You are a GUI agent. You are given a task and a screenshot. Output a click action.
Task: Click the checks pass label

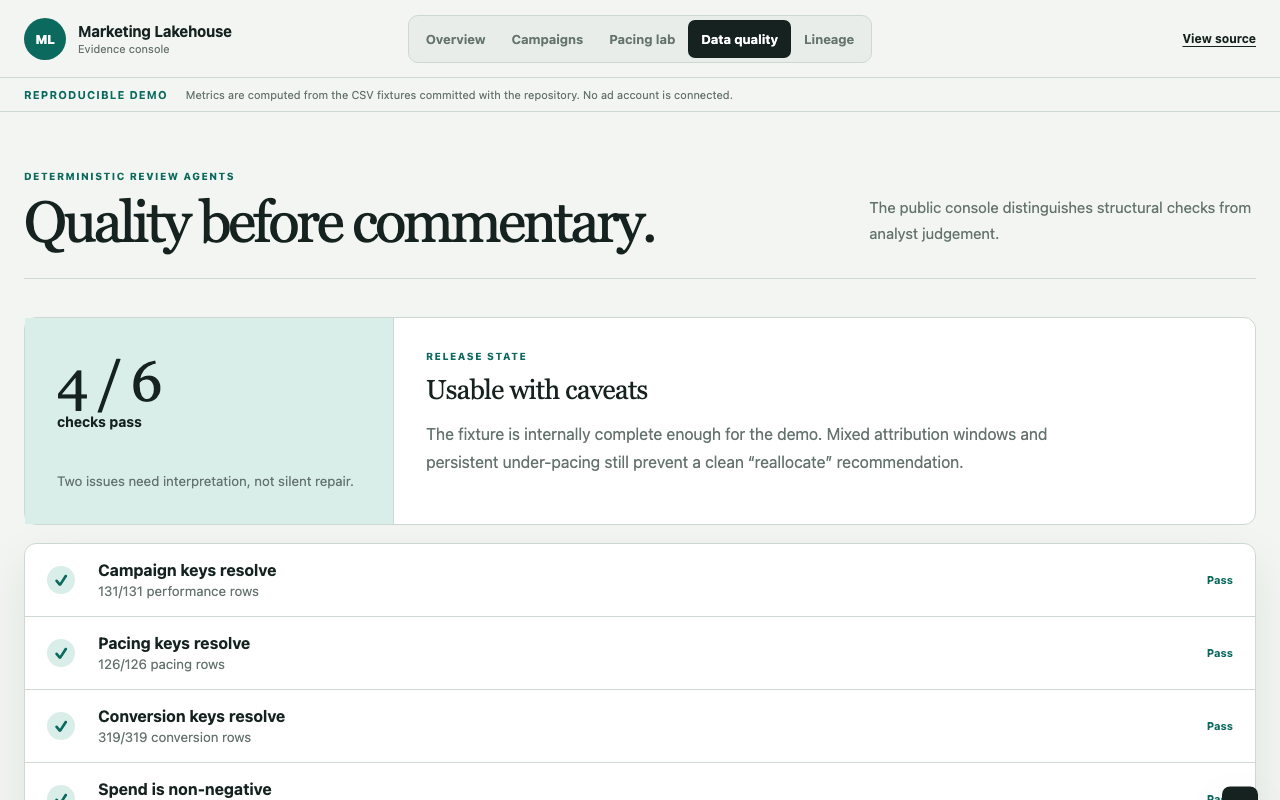pos(99,422)
